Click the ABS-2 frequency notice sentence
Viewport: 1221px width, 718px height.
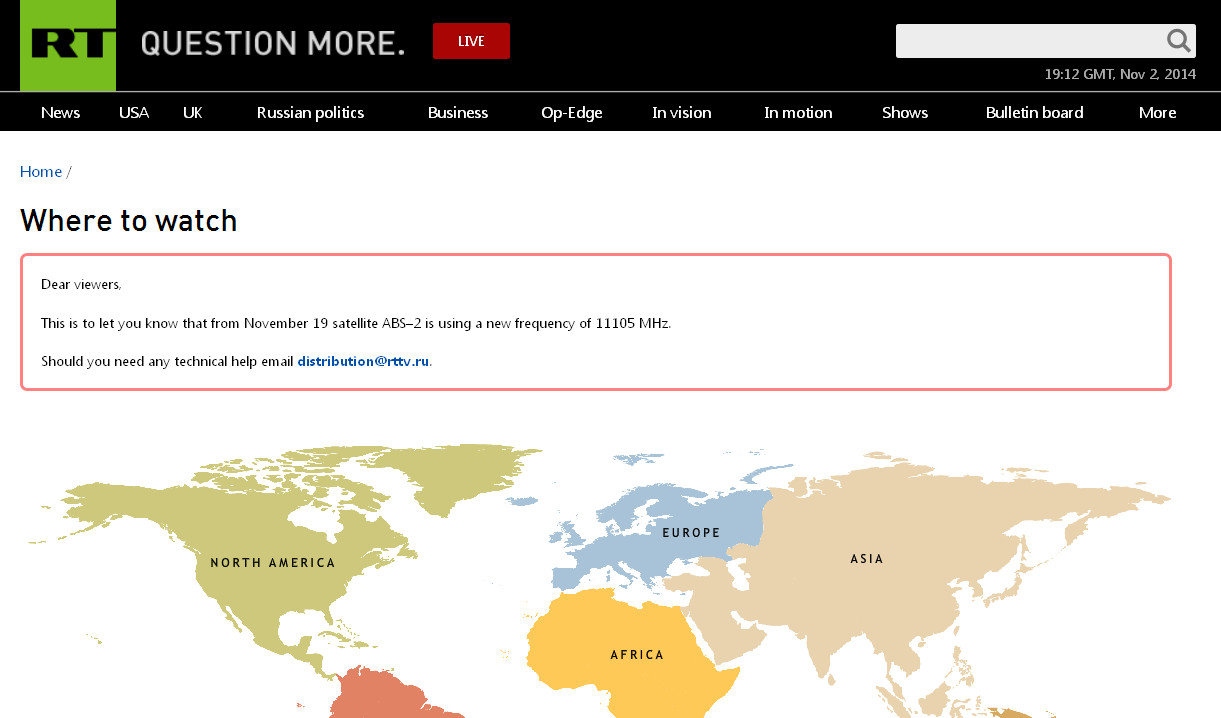pyautogui.click(x=356, y=323)
